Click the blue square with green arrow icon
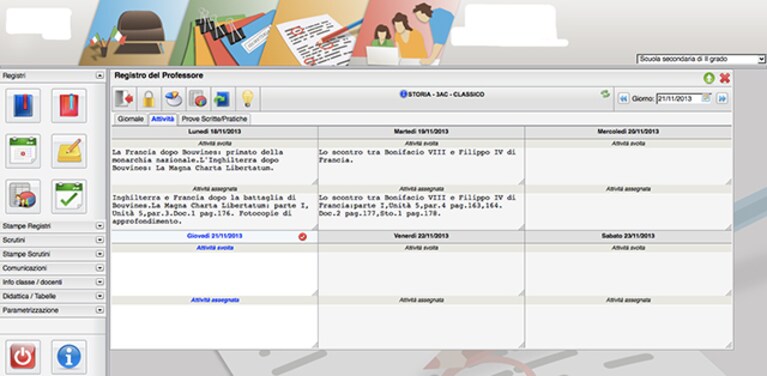767x376 pixels. (x=223, y=99)
